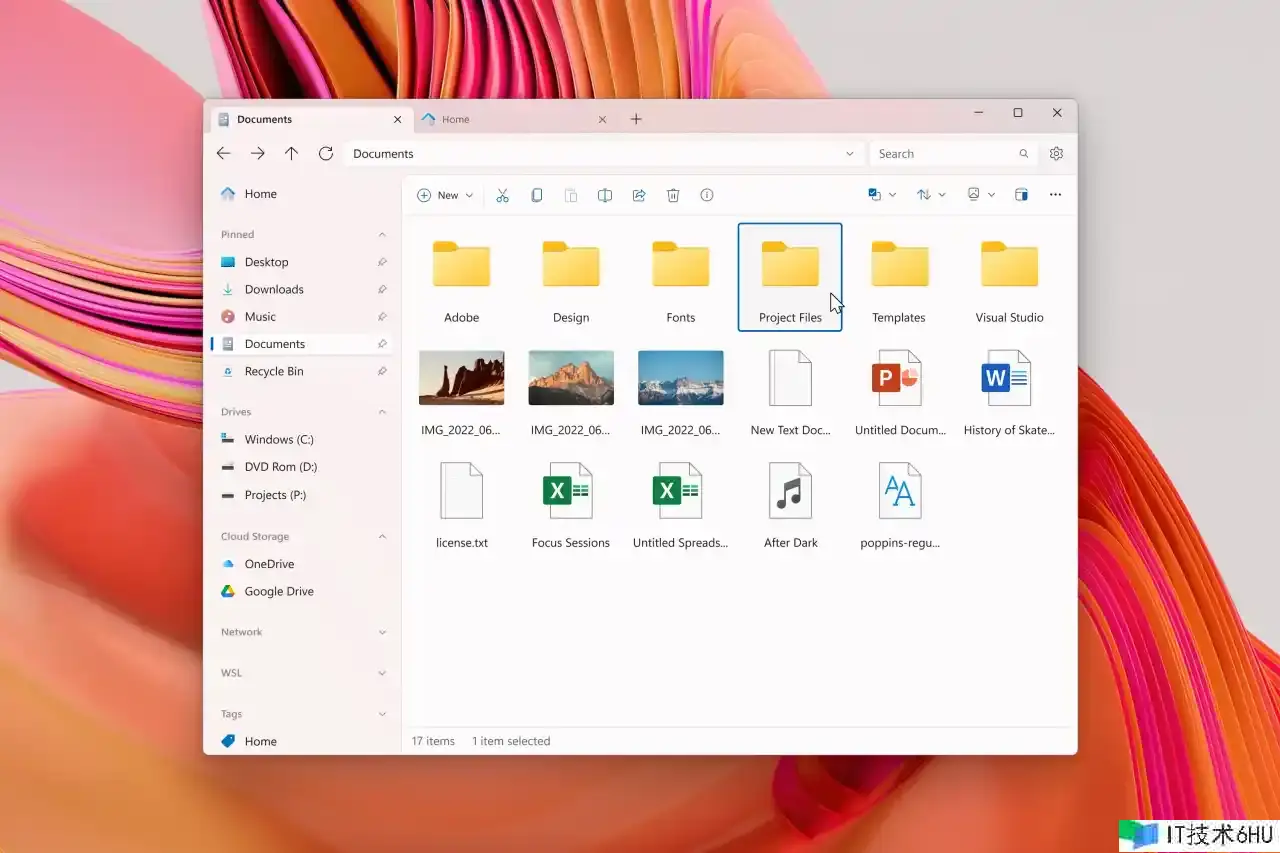
Task: Unpin Downloads using its pin icon
Action: [382, 289]
